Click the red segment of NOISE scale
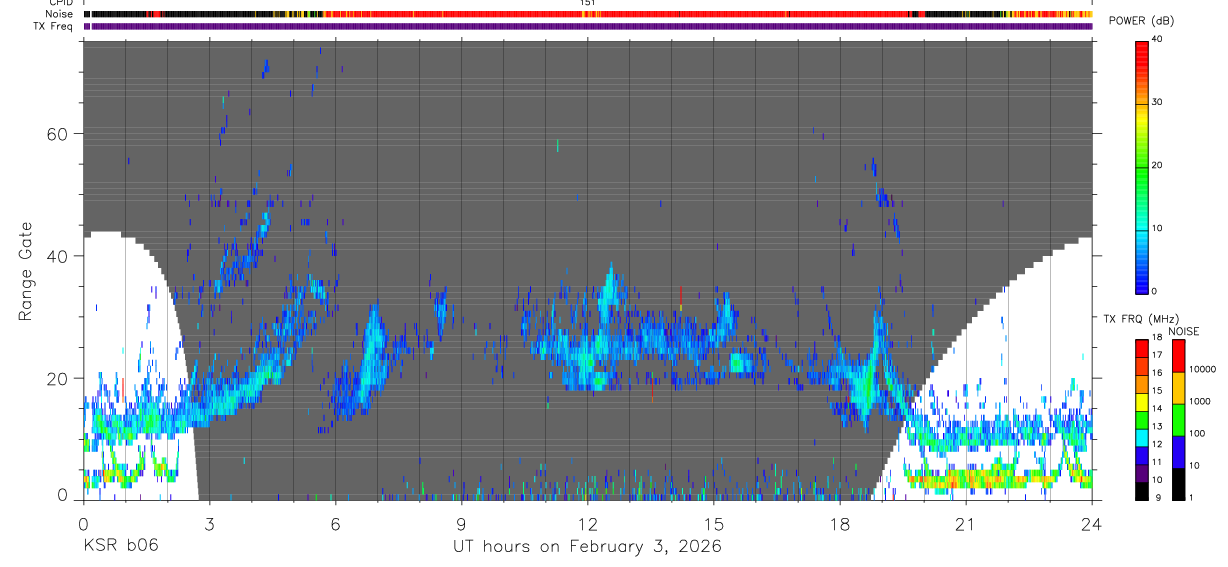This screenshot has height=567, width=1228. point(1179,356)
